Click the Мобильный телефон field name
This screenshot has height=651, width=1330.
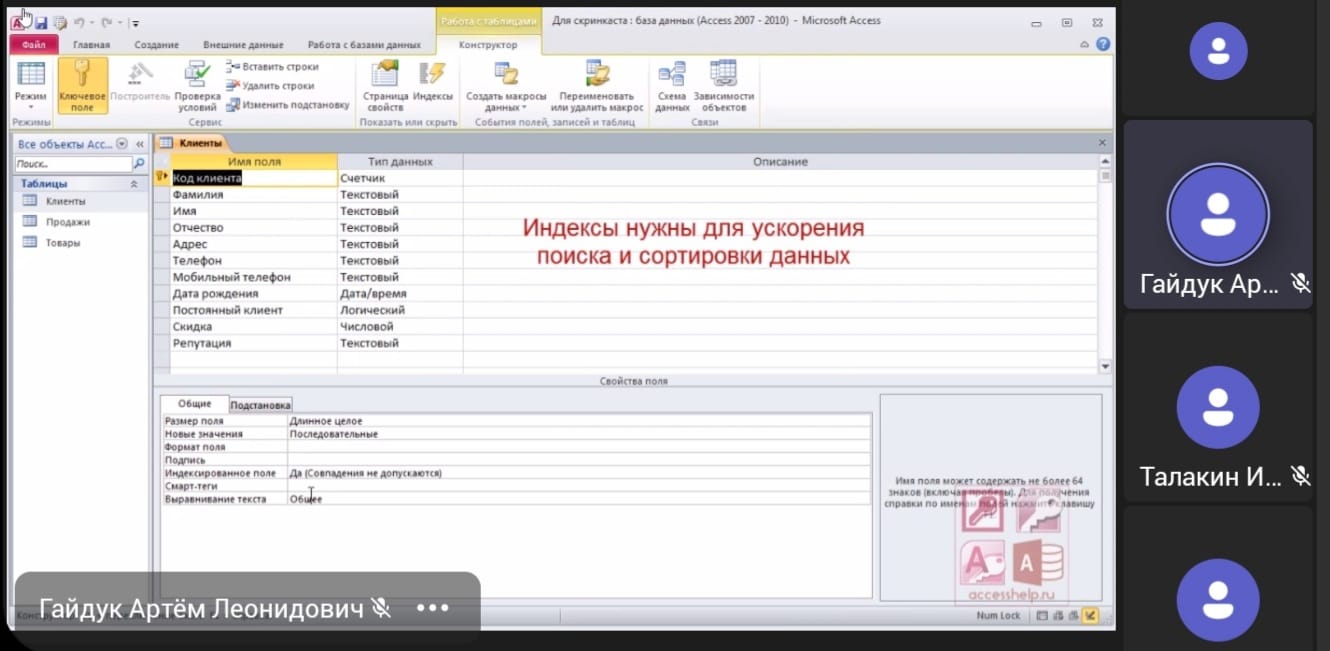pyautogui.click(x=232, y=277)
